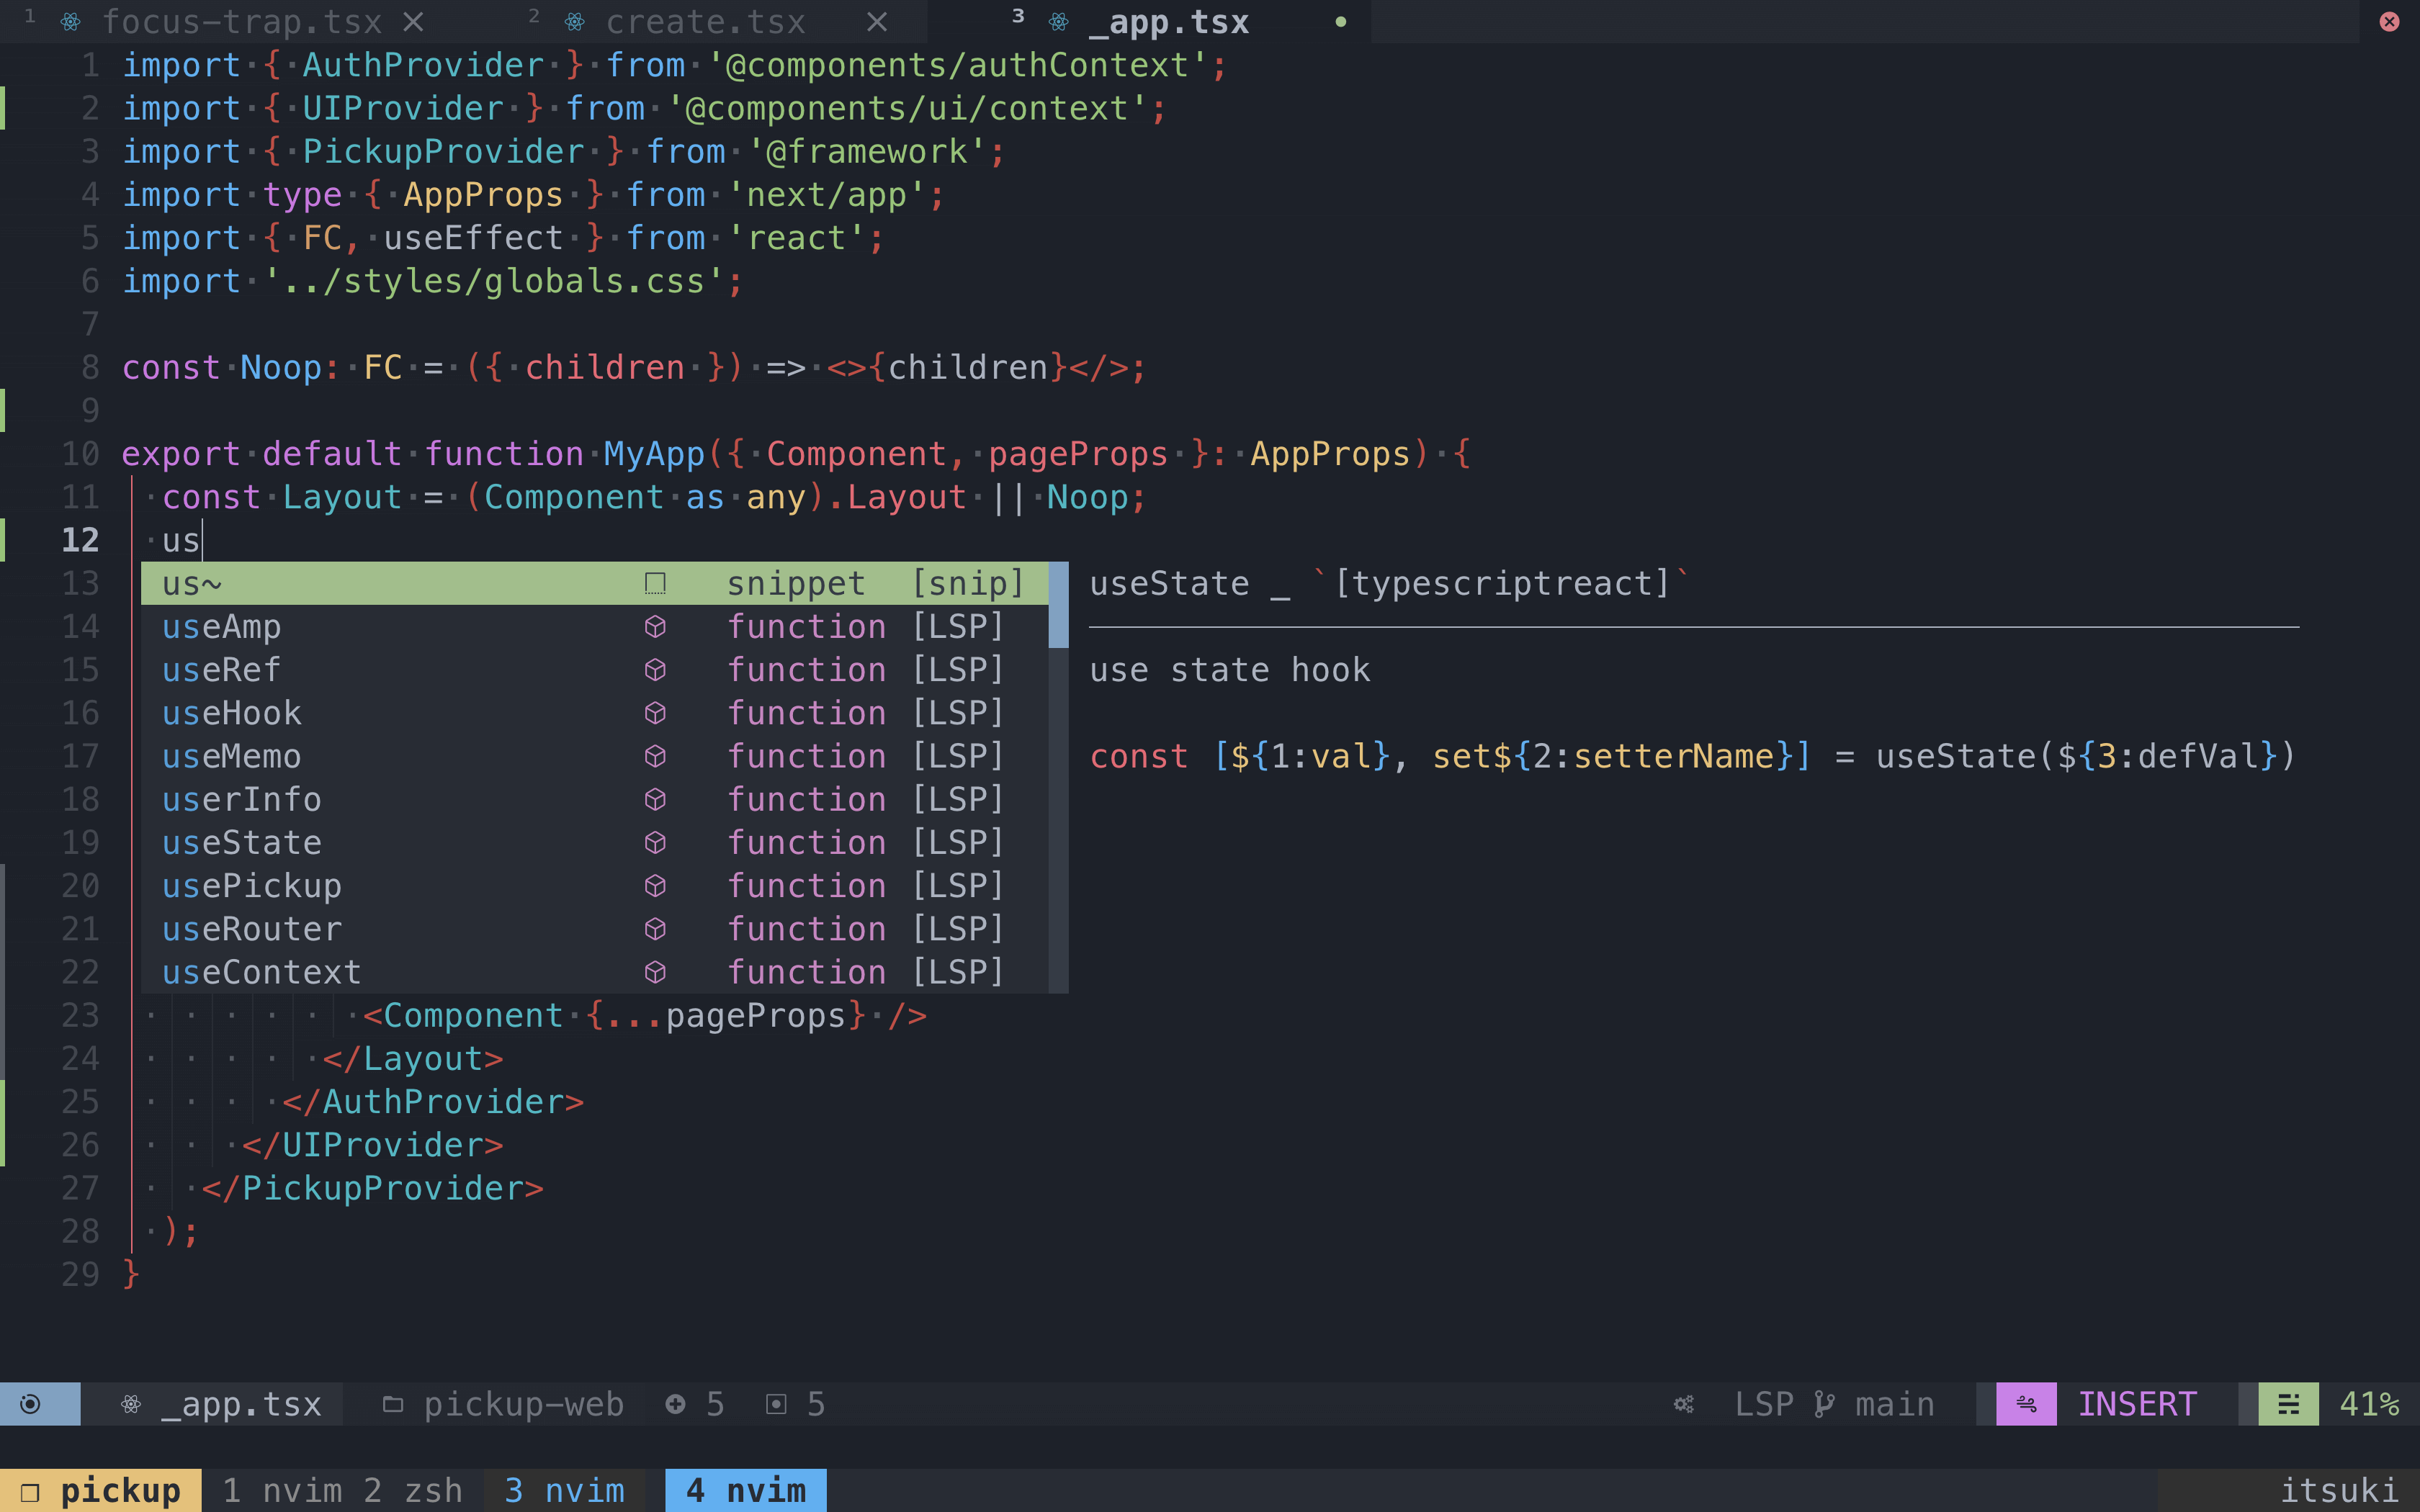Click the function cube icon for useRouter
The height and width of the screenshot is (1512, 2420).
point(655,929)
